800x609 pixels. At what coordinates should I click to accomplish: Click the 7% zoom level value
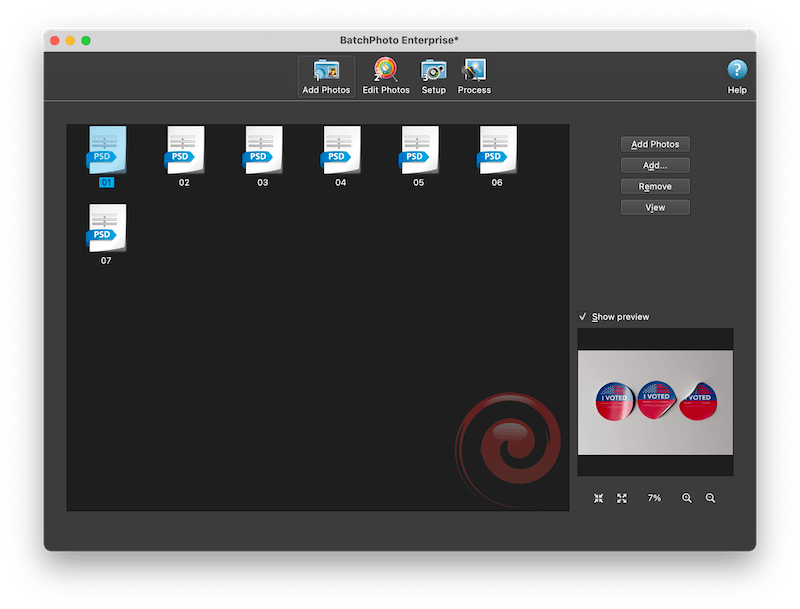(x=654, y=498)
